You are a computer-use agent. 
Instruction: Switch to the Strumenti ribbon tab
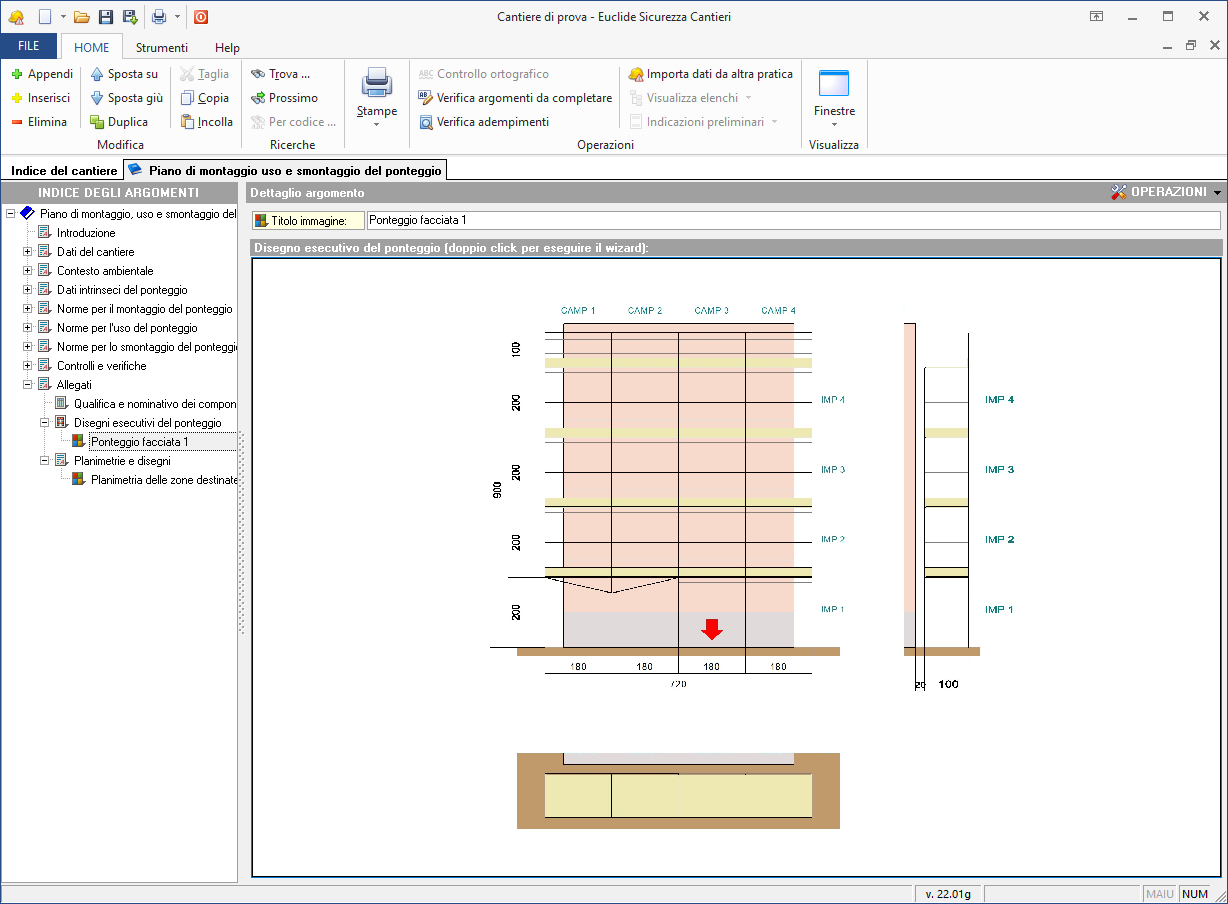pyautogui.click(x=161, y=47)
